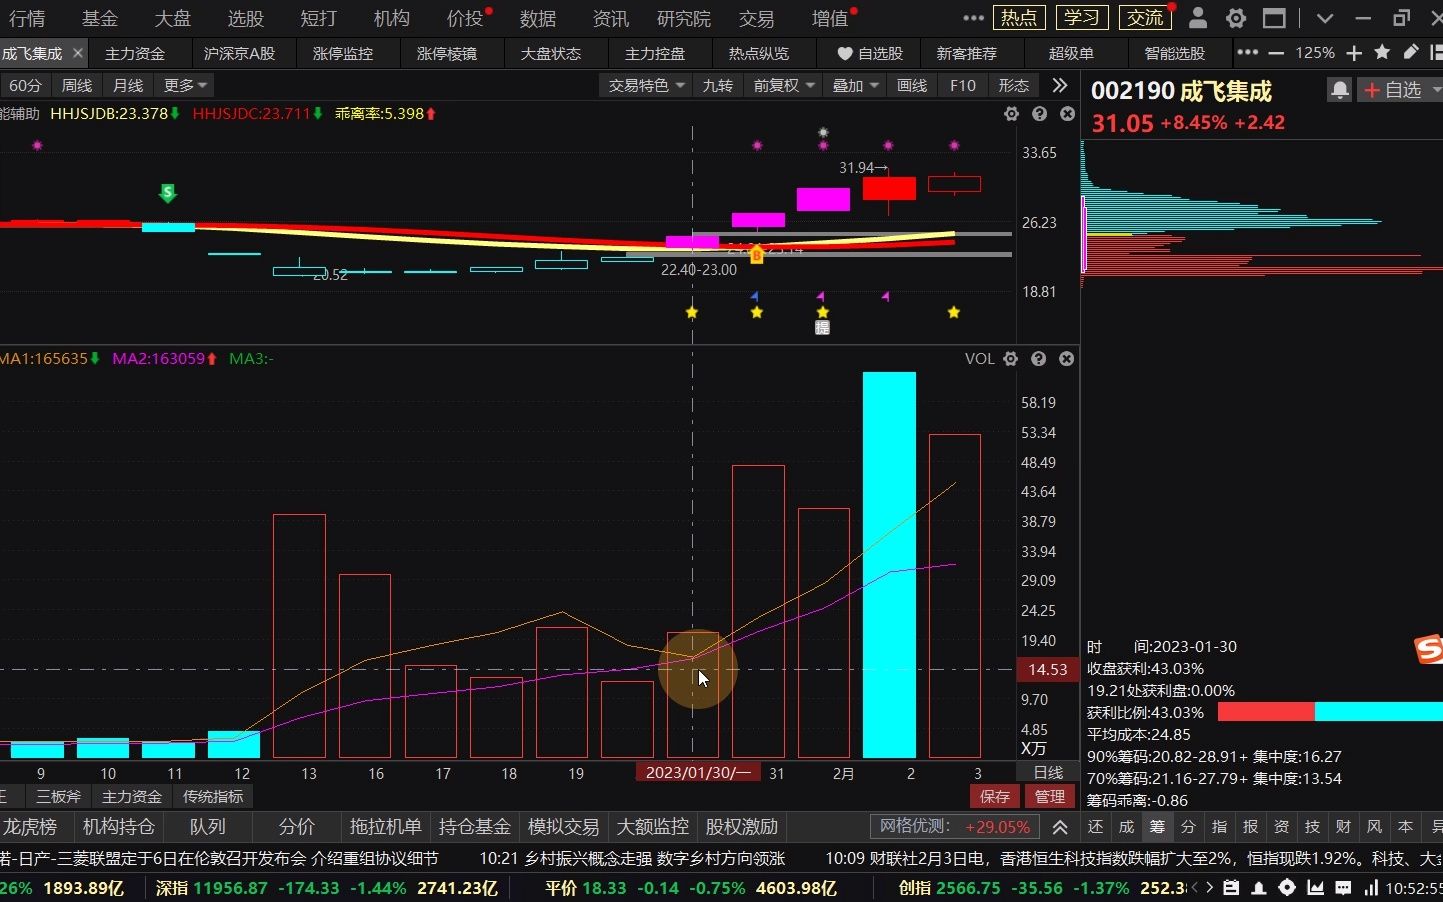Open the 选股 menu
The height and width of the screenshot is (902, 1443).
click(x=245, y=18)
